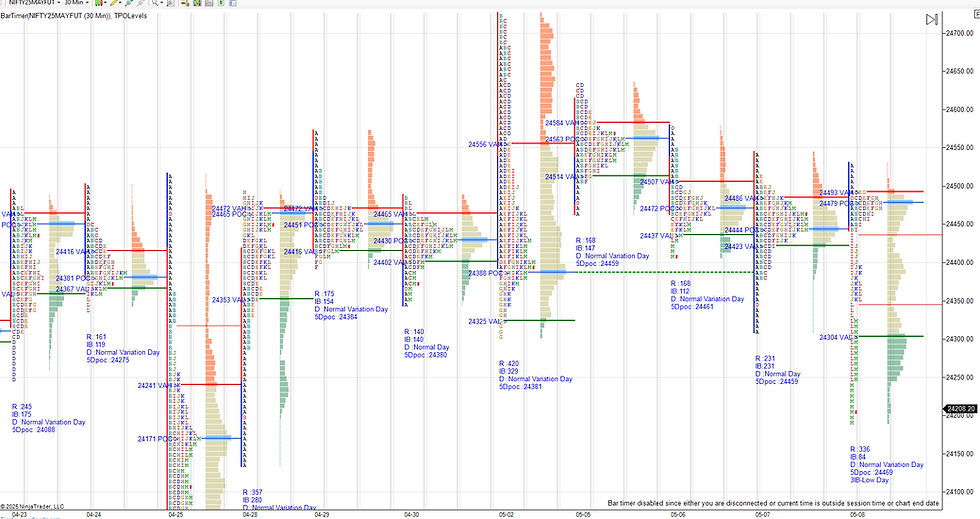
Task: Click the IB:329 initial balance statistic
Action: click(509, 371)
